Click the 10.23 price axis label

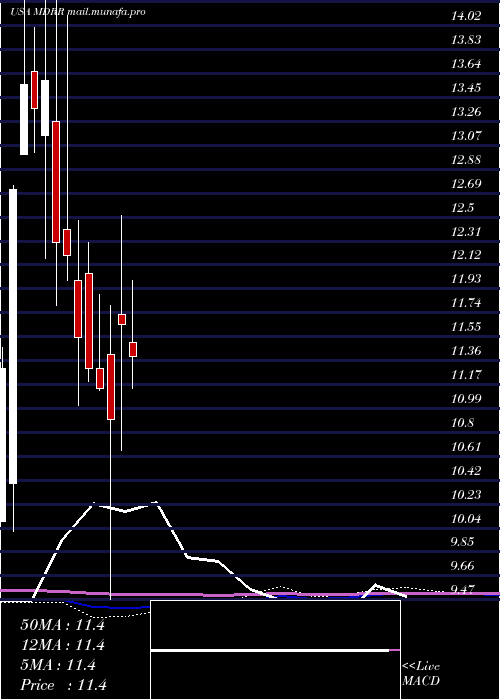click(466, 495)
